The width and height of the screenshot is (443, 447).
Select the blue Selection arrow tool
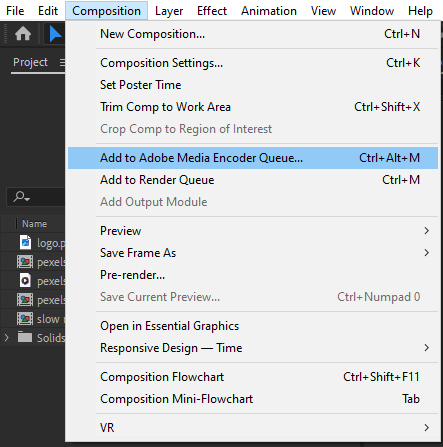[x=55, y=34]
